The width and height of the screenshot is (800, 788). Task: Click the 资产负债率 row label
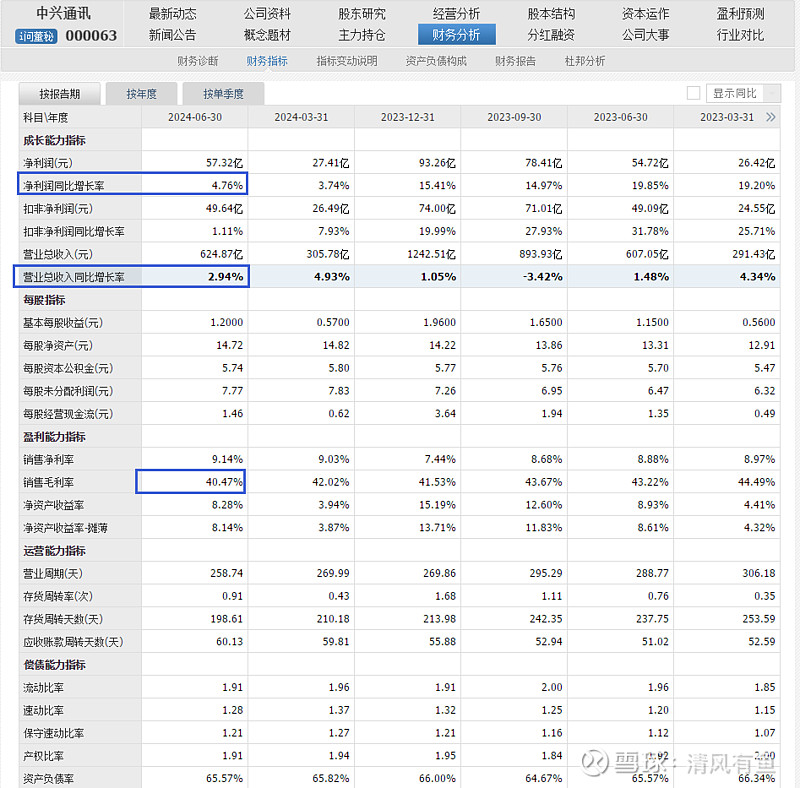pyautogui.click(x=48, y=779)
